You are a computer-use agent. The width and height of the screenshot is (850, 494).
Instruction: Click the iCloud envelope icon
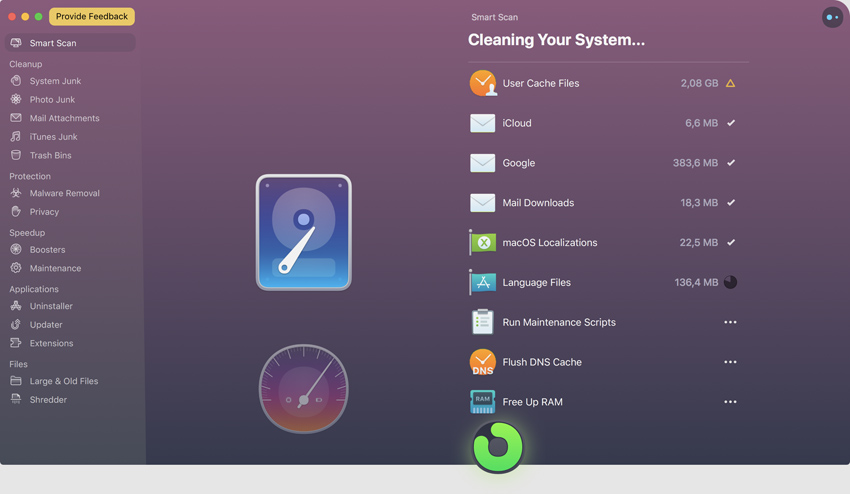482,123
